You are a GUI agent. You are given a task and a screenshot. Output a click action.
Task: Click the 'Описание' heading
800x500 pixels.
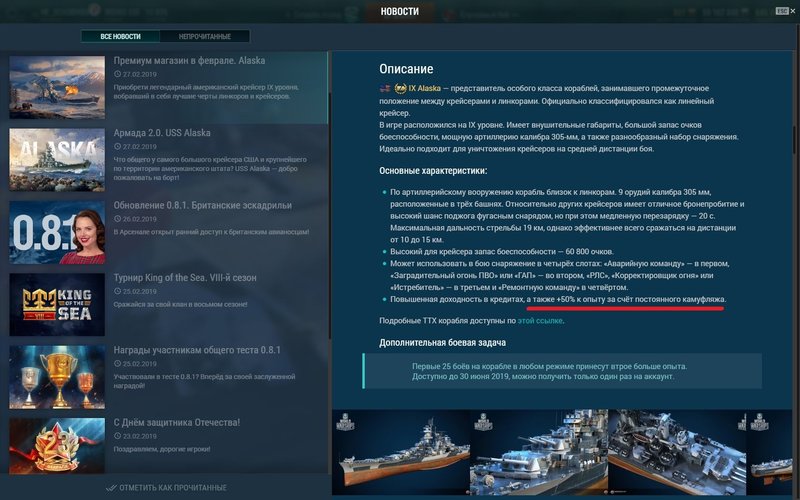pos(406,69)
